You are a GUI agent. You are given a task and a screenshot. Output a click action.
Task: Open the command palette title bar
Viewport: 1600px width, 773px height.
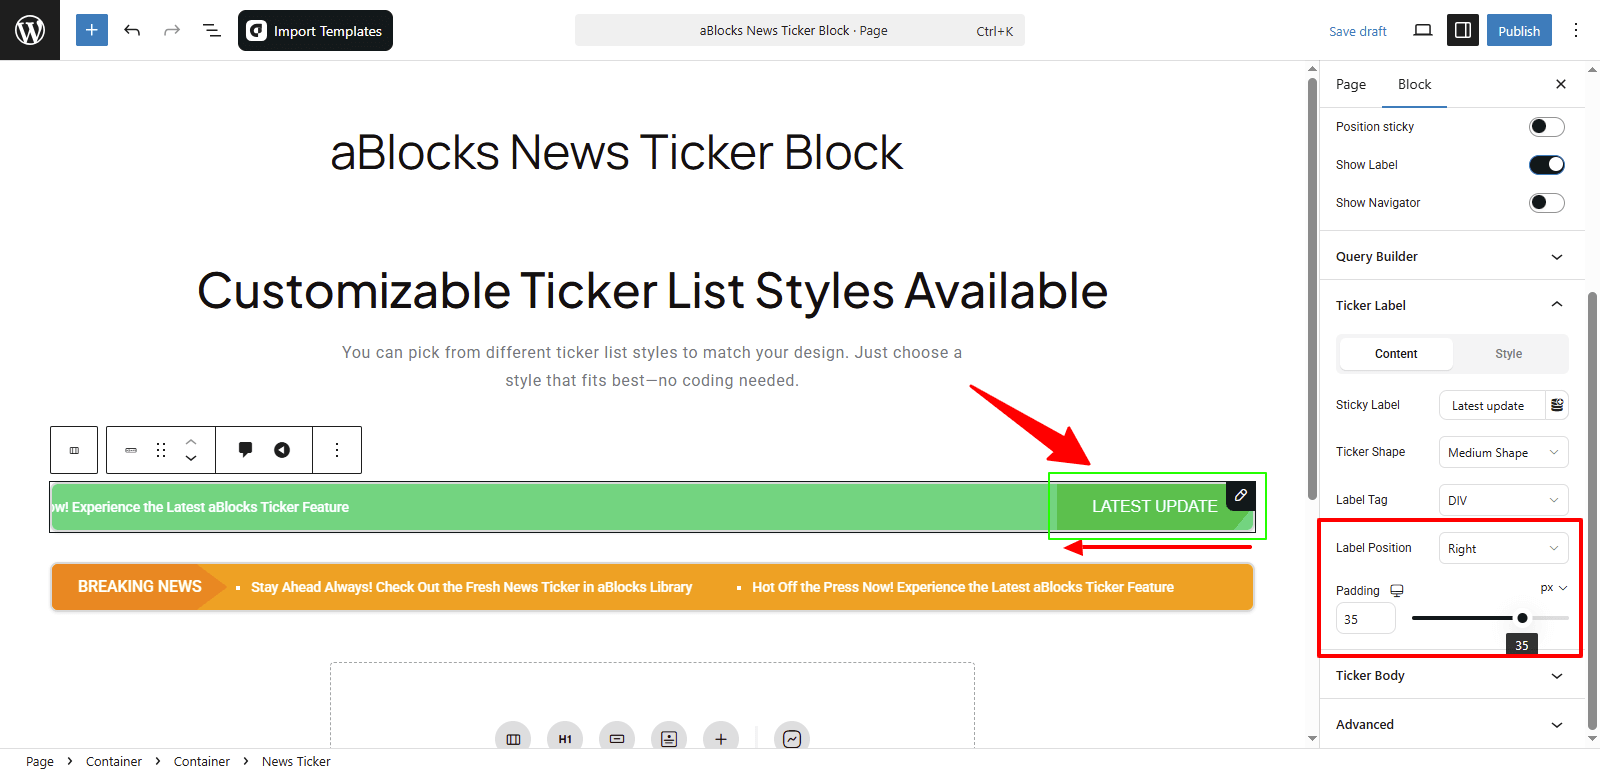tap(799, 30)
